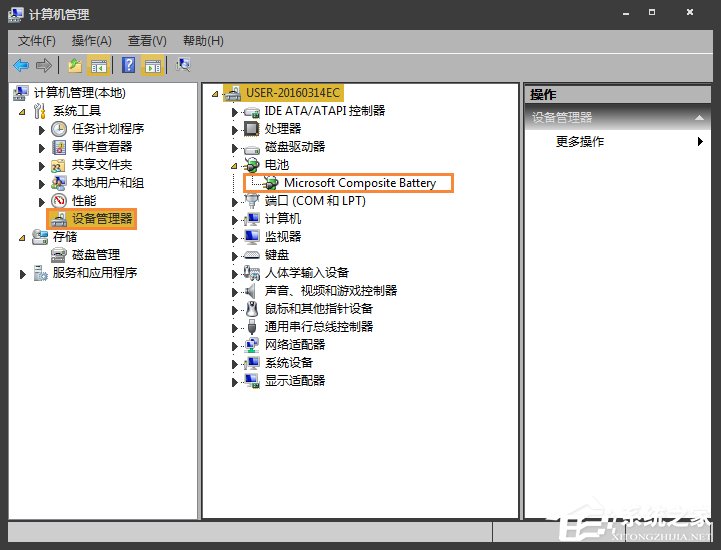This screenshot has height=550, width=721.
Task: Select 键盘 device category
Action: tap(277, 254)
